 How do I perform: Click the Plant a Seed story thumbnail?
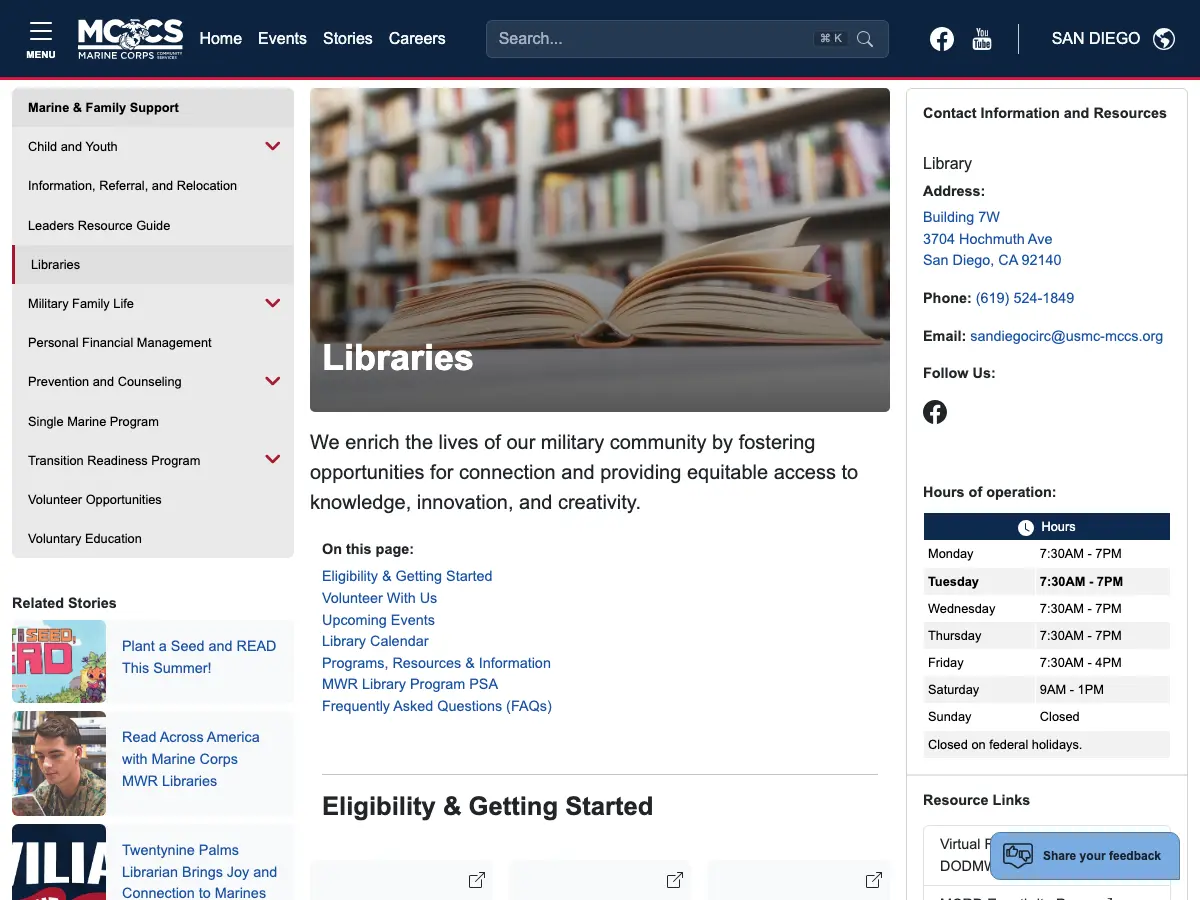(59, 662)
